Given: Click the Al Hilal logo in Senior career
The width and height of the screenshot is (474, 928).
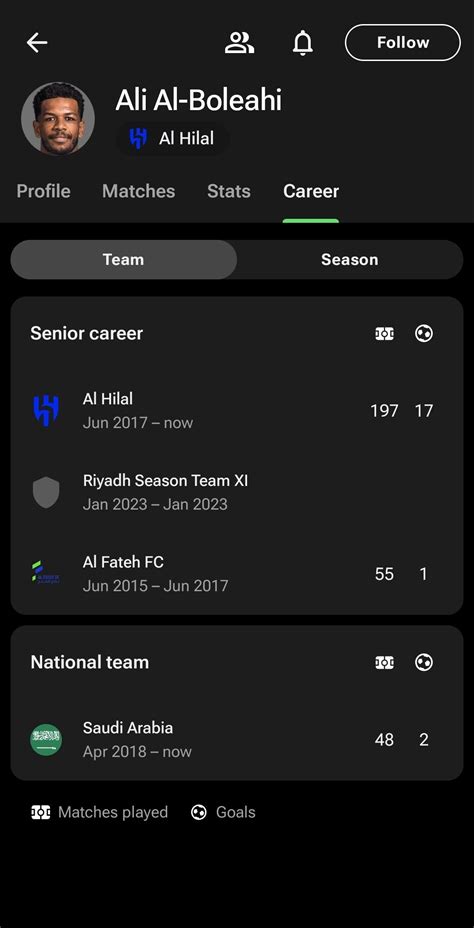Looking at the screenshot, I should point(46,411).
